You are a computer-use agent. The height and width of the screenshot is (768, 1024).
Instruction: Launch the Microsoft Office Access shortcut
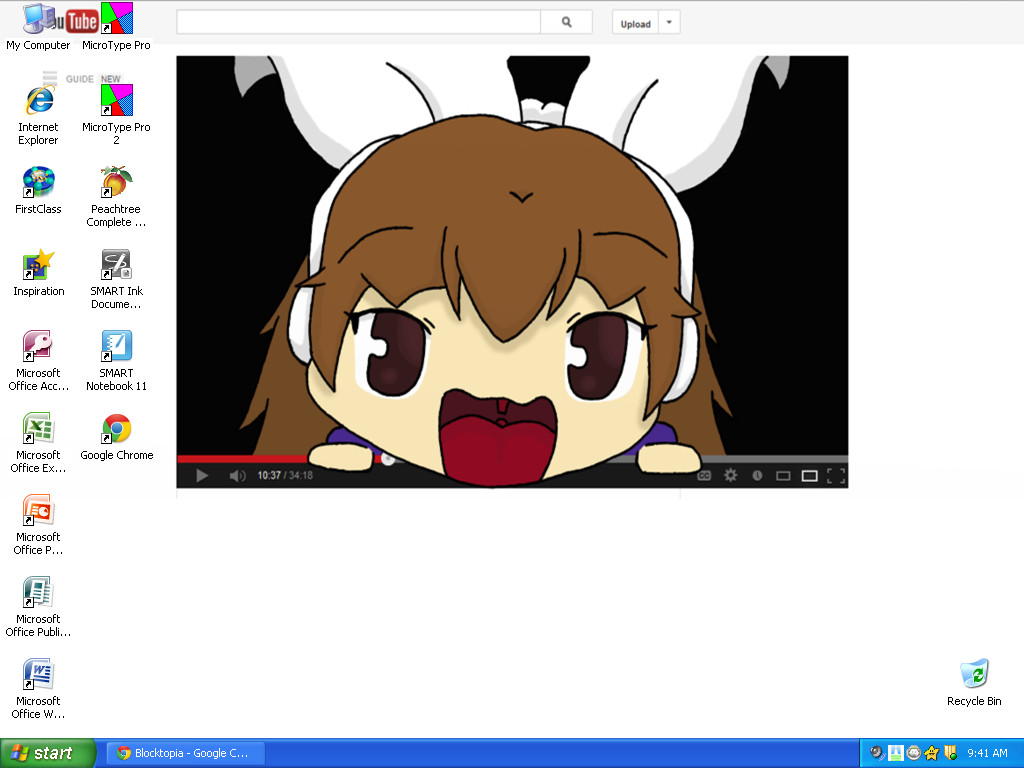click(x=38, y=362)
